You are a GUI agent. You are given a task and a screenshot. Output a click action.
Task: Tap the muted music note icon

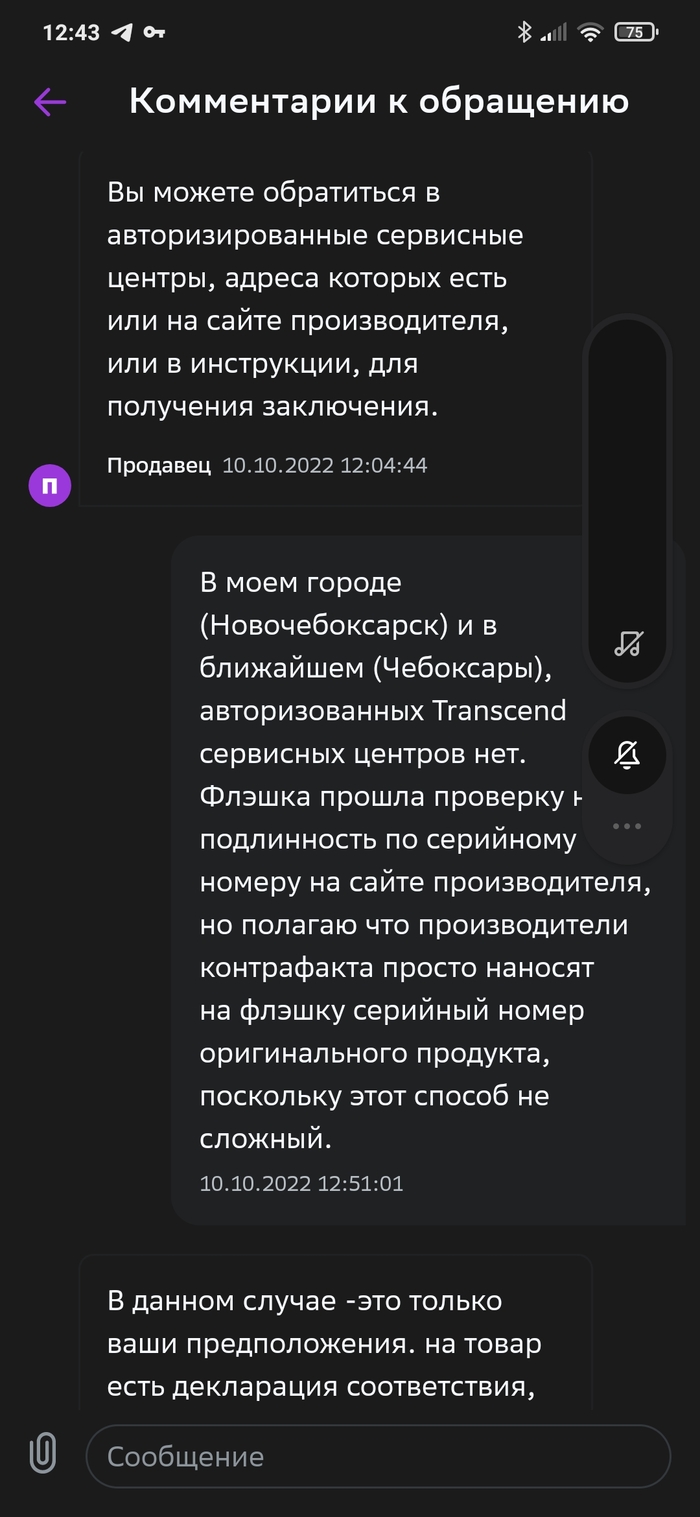tap(627, 643)
